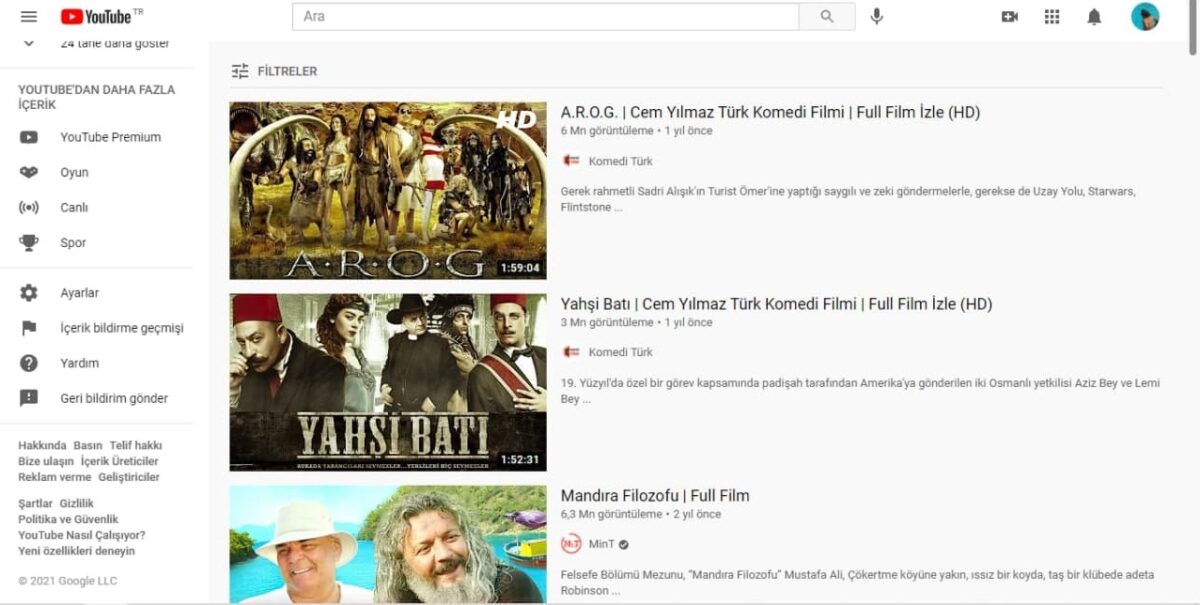Open Mandıra Filozofu full film title
Viewport: 1200px width, 605px height.
tap(655, 496)
